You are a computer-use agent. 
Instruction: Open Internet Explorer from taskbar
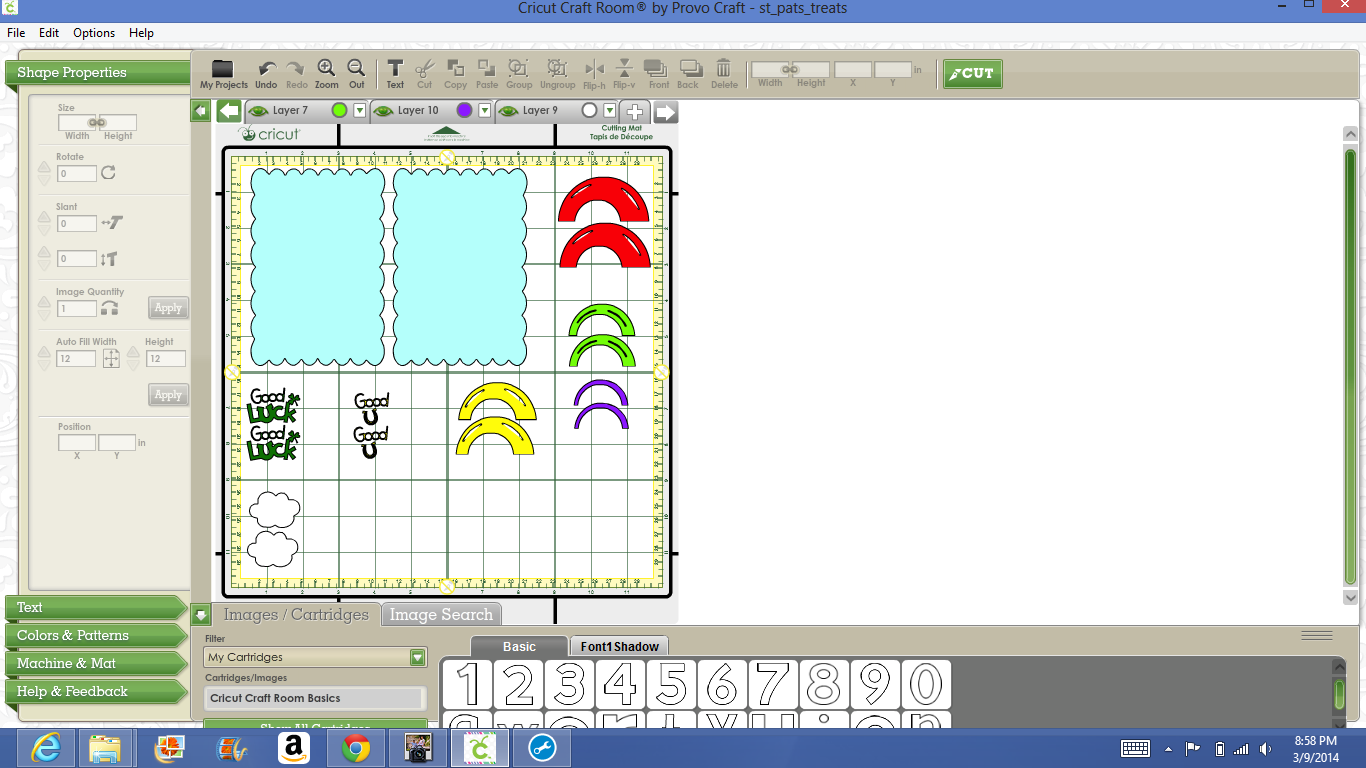46,748
